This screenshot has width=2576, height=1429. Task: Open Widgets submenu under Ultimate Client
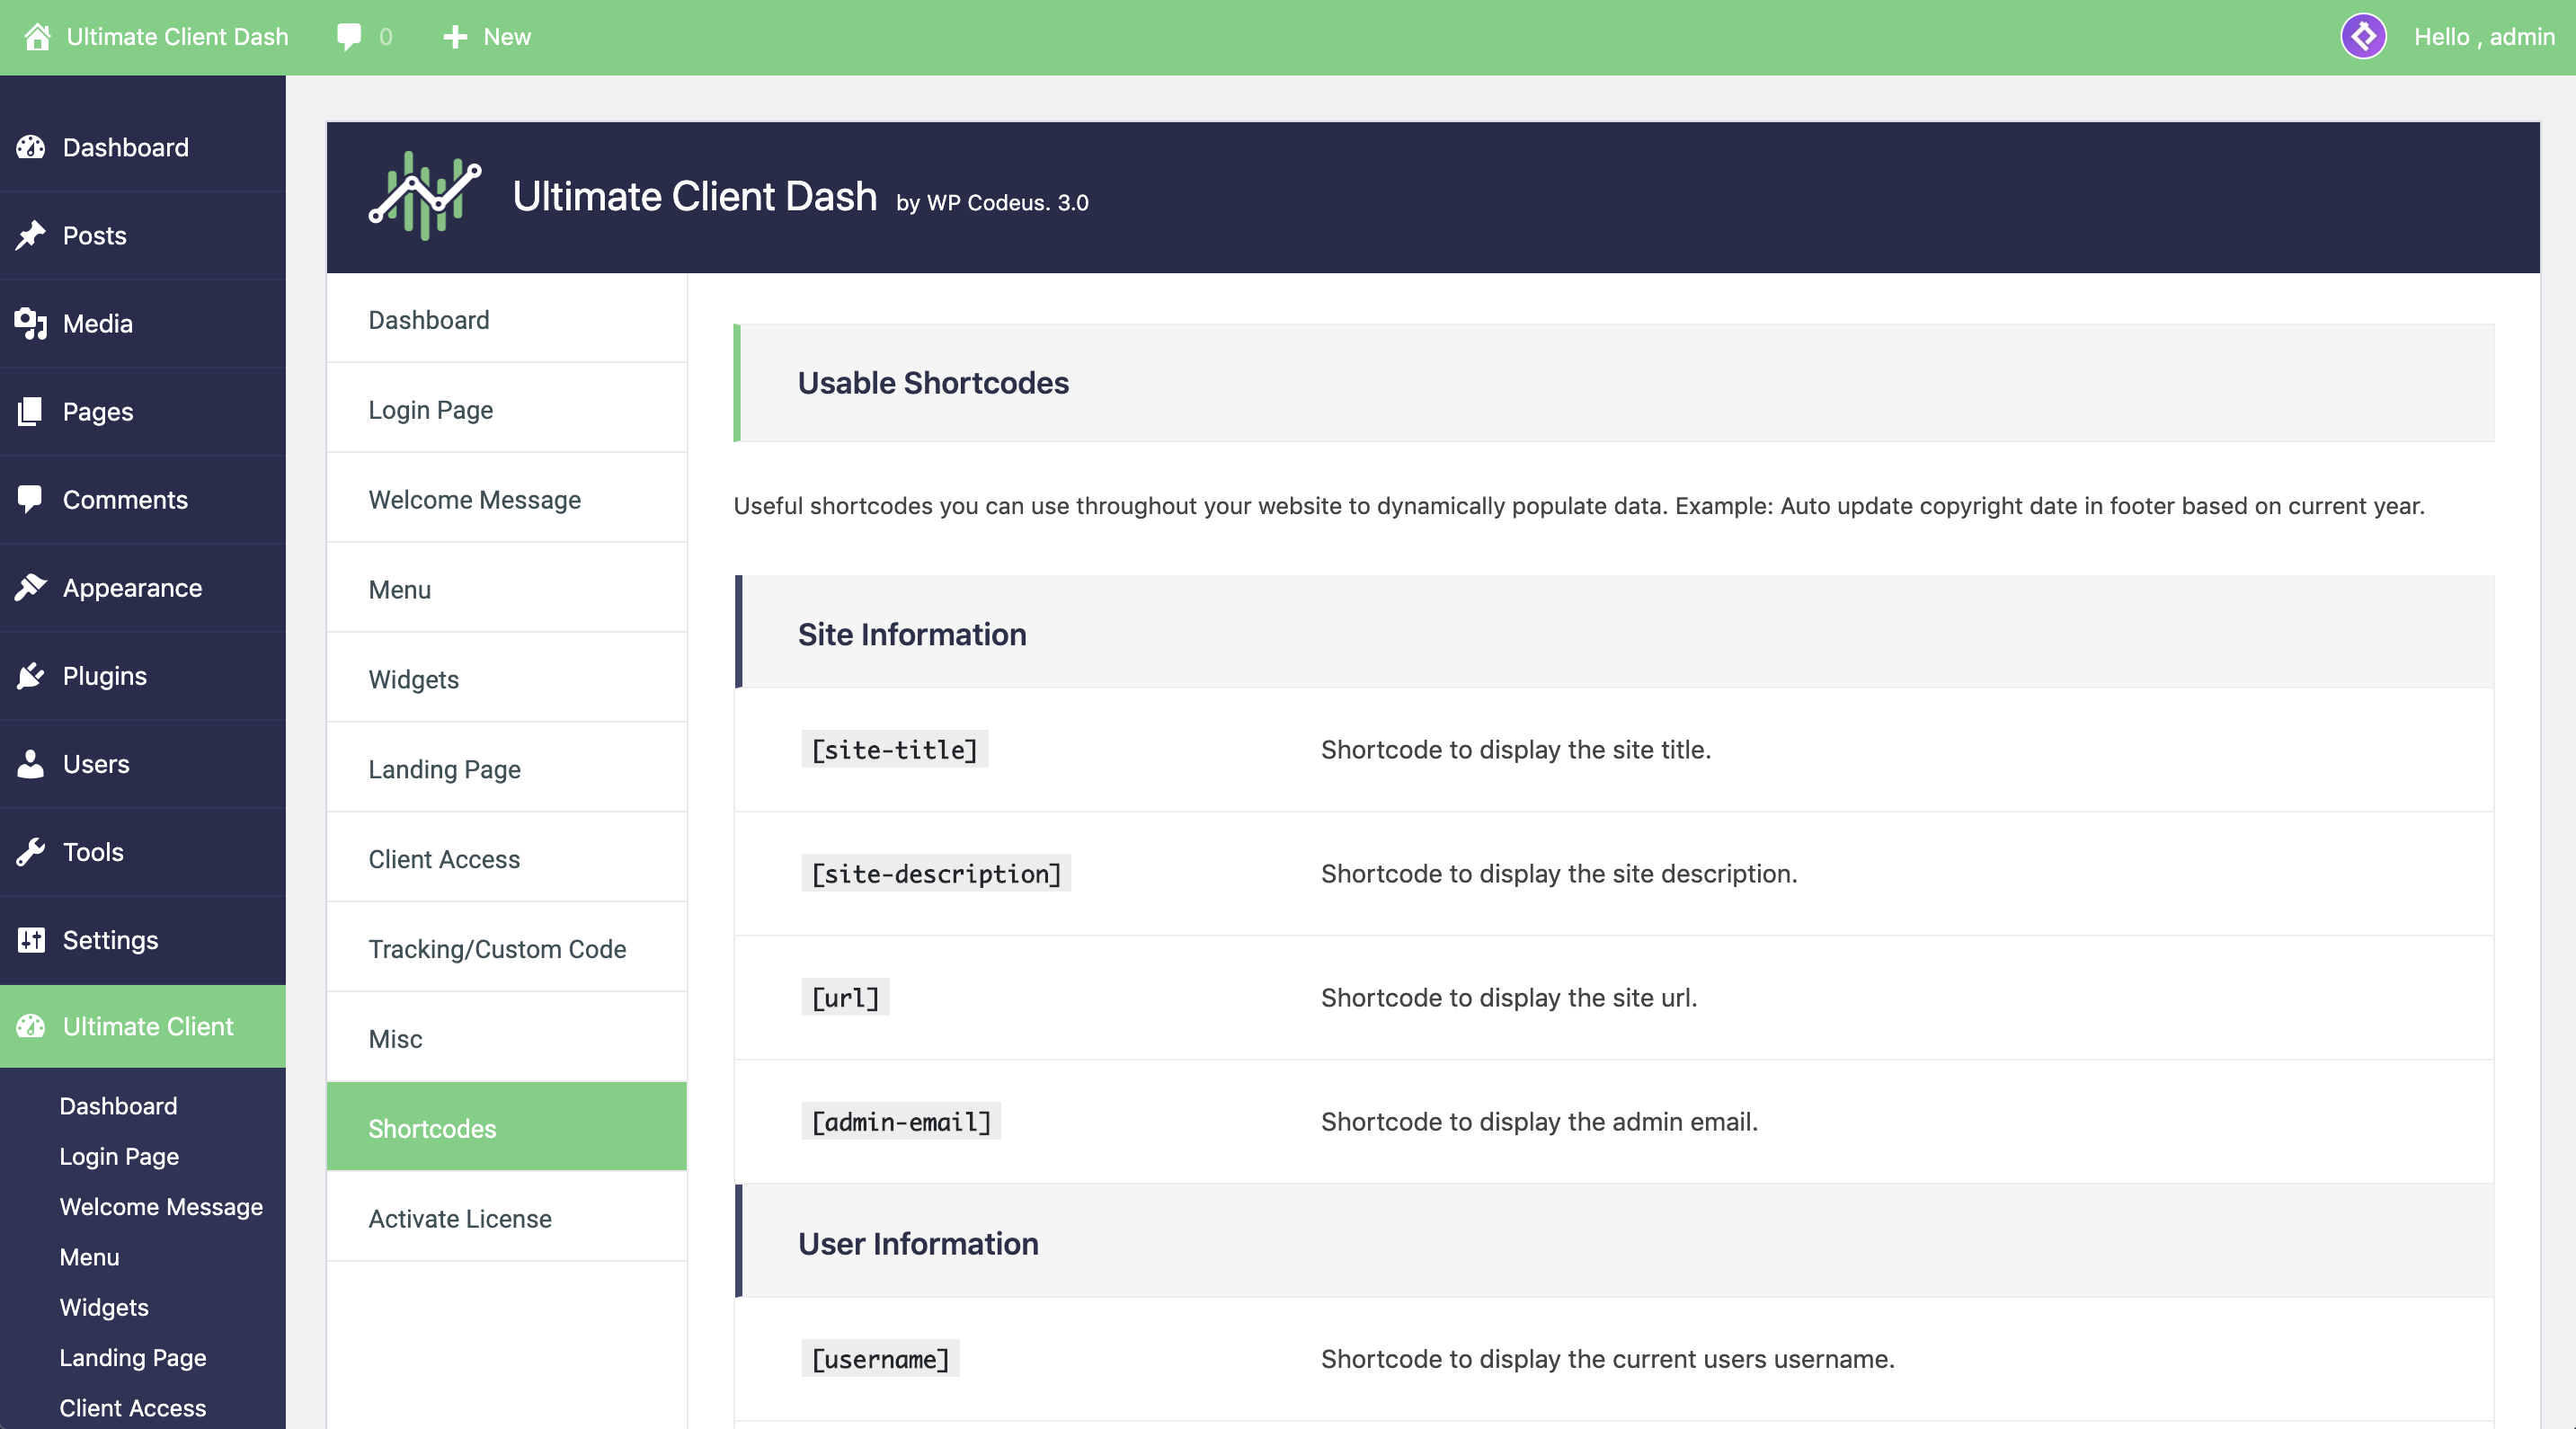pos(104,1307)
